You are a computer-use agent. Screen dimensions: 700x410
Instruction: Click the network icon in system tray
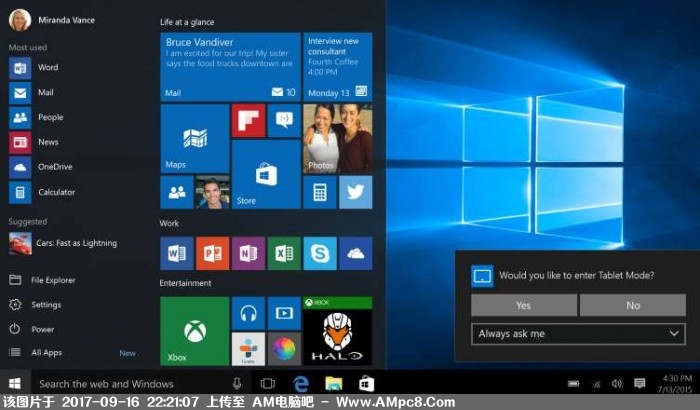[x=596, y=384]
